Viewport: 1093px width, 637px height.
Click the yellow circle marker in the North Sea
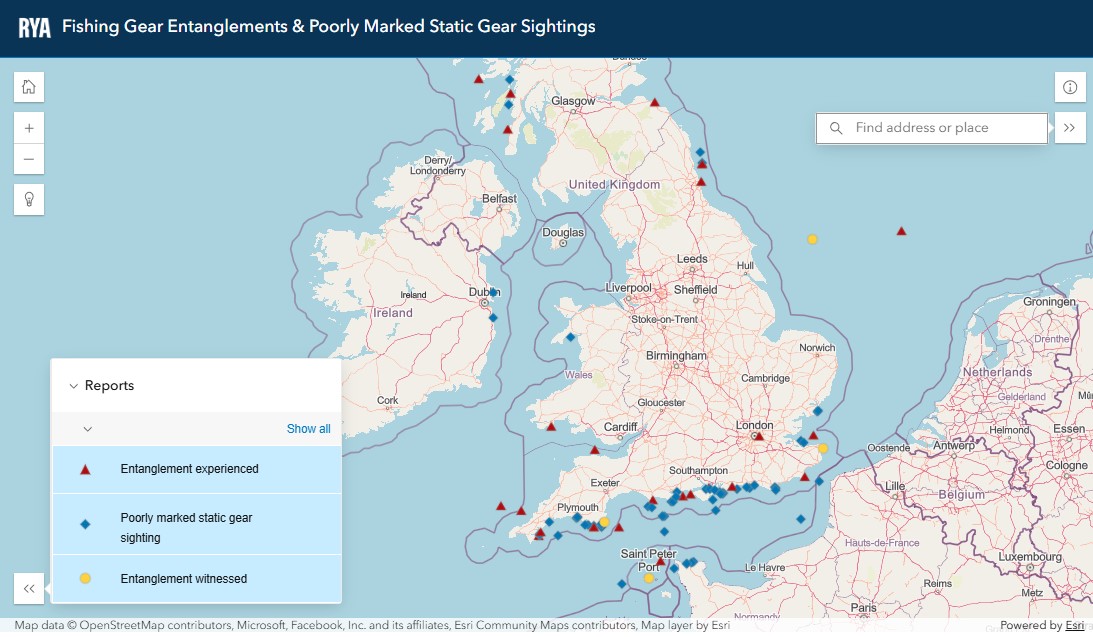coord(812,239)
